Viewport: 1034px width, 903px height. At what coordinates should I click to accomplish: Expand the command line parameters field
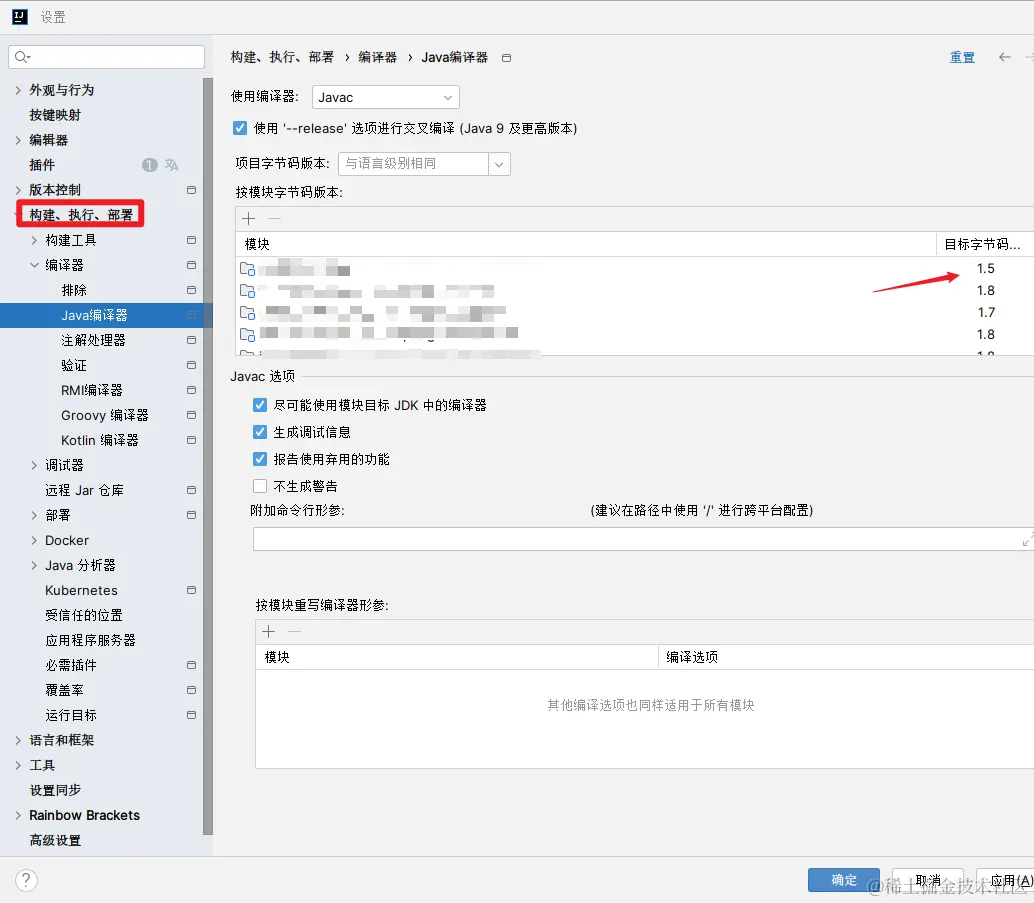1027,540
